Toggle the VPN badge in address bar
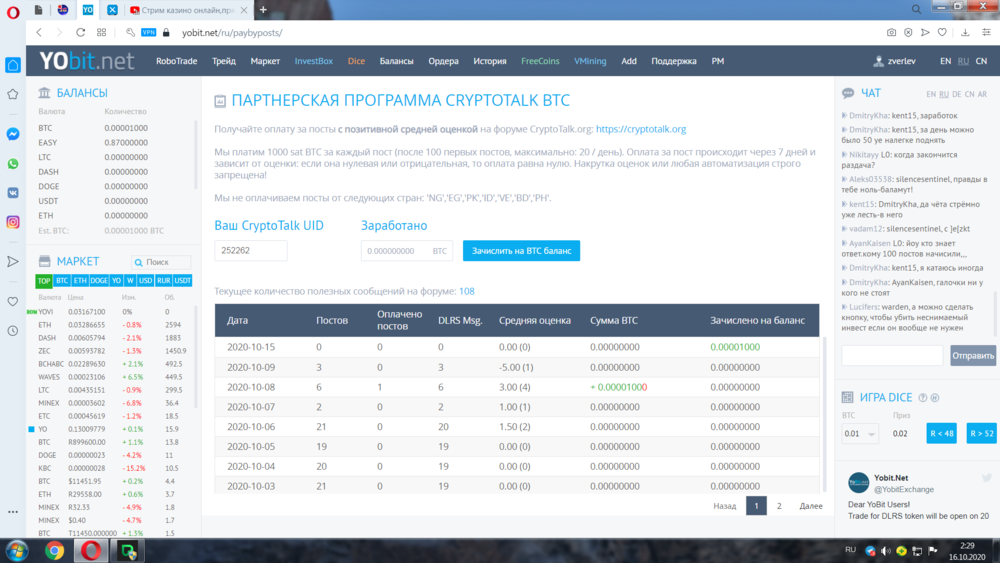This screenshot has width=1000, height=563. pos(149,33)
